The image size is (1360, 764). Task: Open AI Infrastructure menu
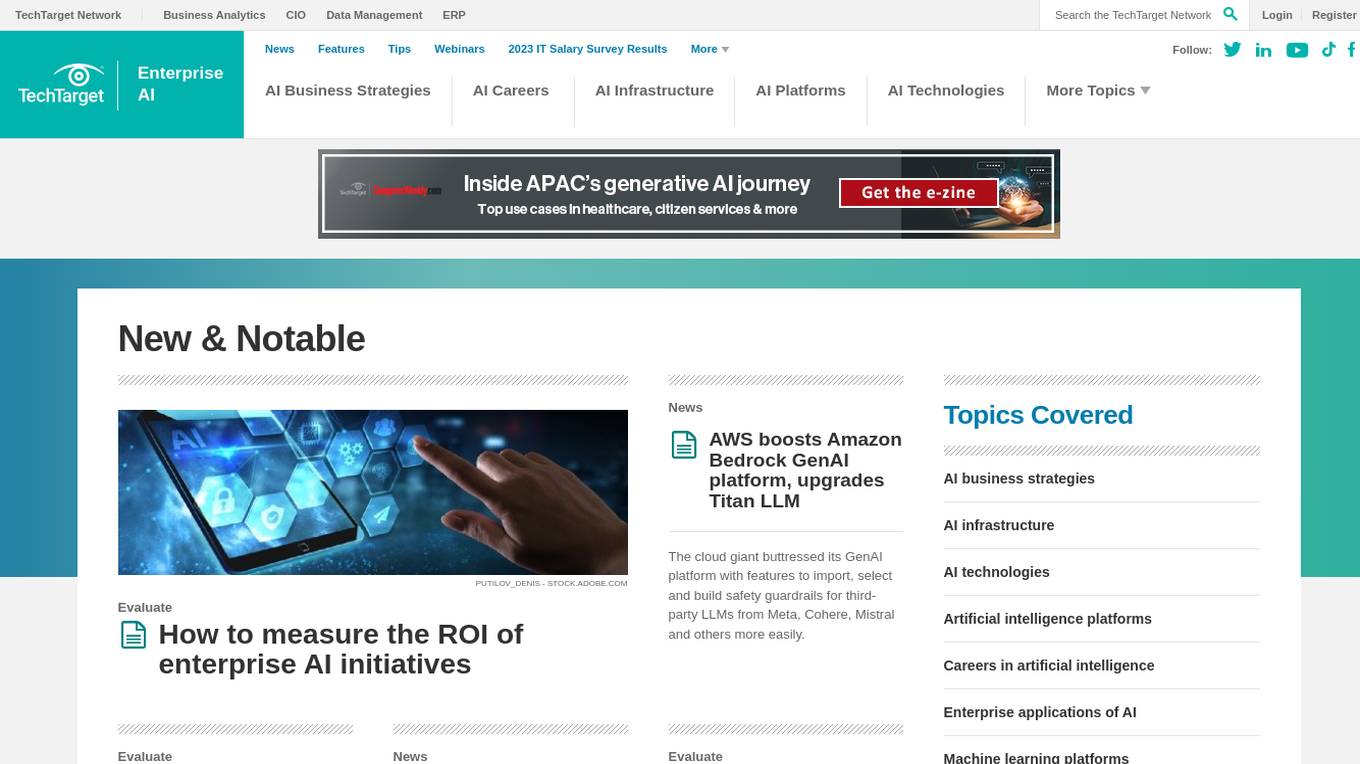[654, 90]
